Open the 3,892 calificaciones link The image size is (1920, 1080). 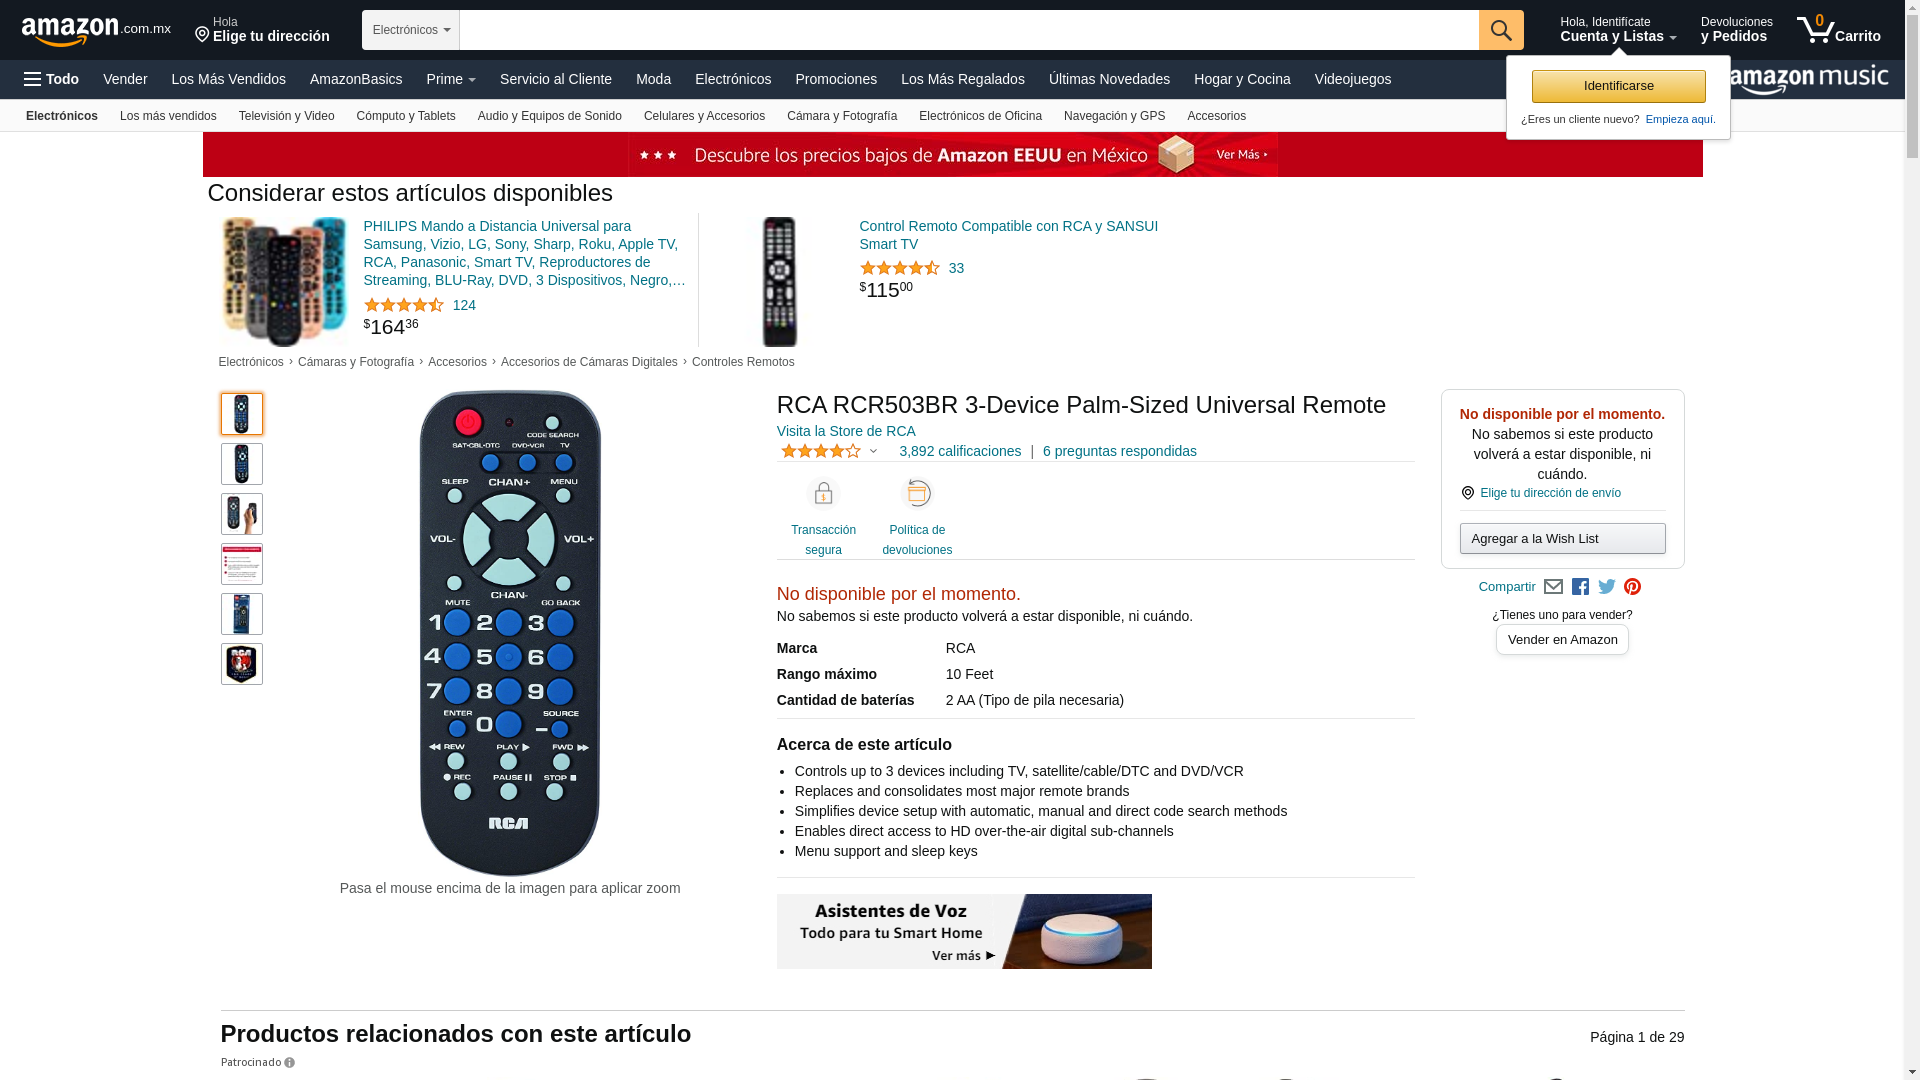[x=960, y=451]
